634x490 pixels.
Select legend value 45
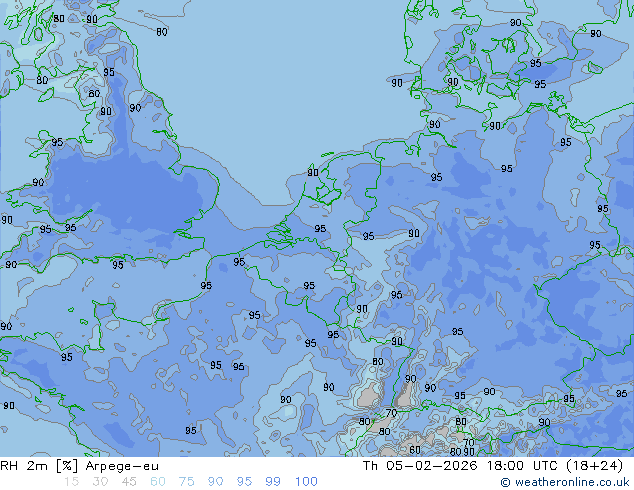point(129,482)
